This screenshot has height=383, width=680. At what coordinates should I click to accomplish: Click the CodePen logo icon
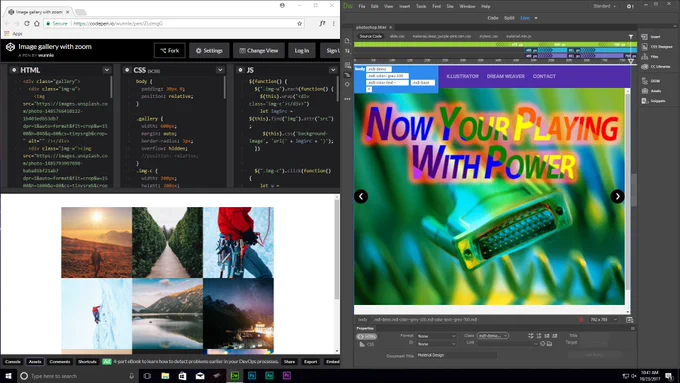[10, 47]
